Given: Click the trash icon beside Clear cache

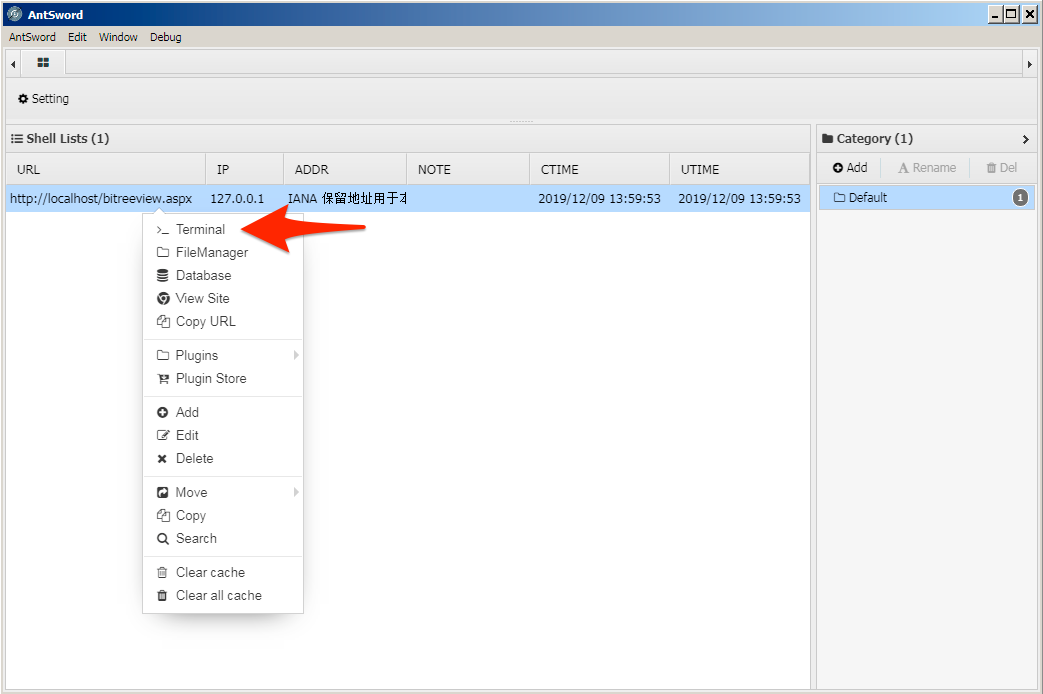Looking at the screenshot, I should 162,572.
